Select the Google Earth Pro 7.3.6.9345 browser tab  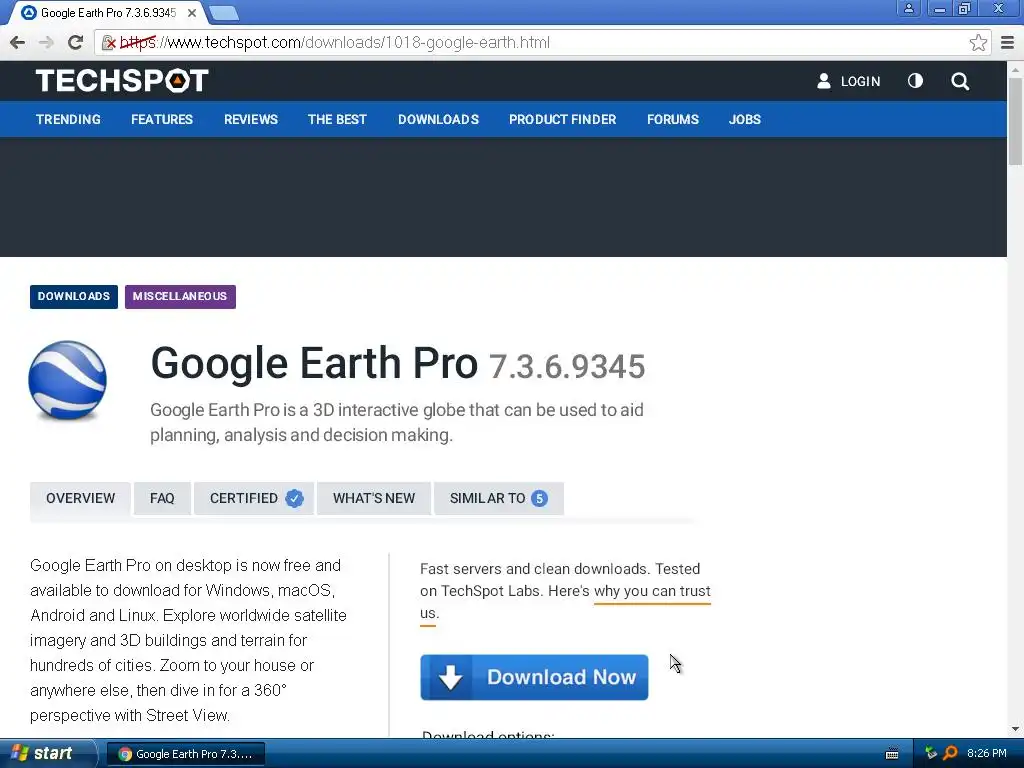pyautogui.click(x=108, y=12)
